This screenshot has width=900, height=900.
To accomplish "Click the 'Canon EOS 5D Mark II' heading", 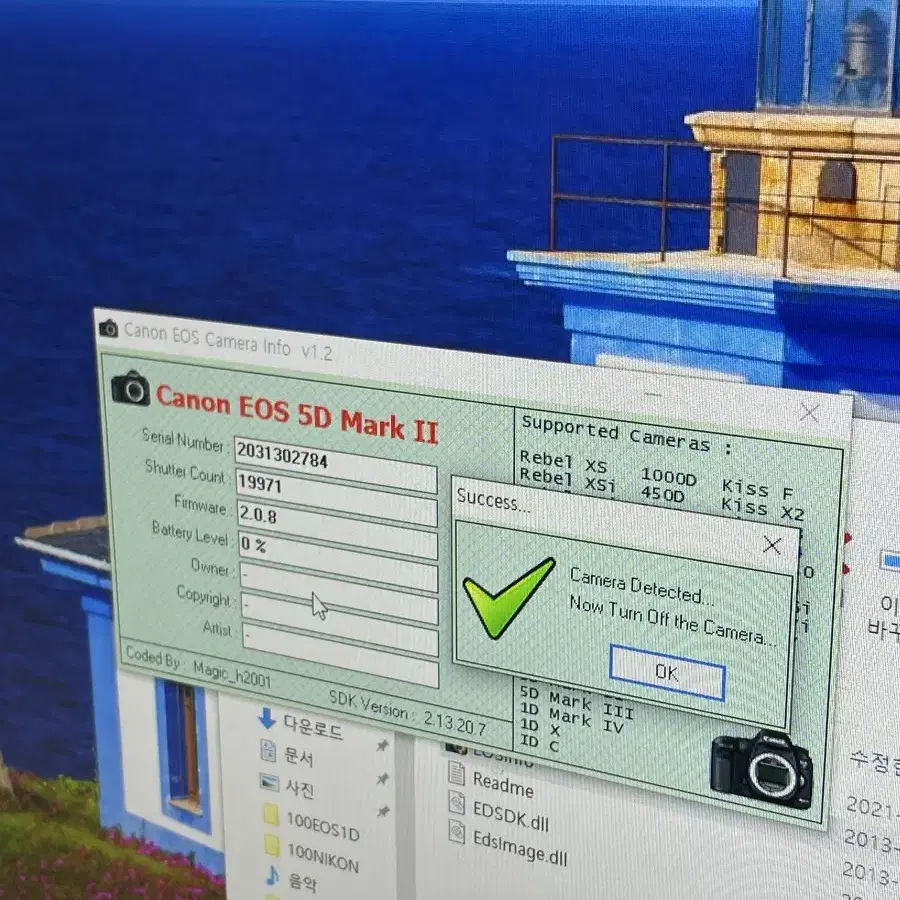I will tap(297, 413).
